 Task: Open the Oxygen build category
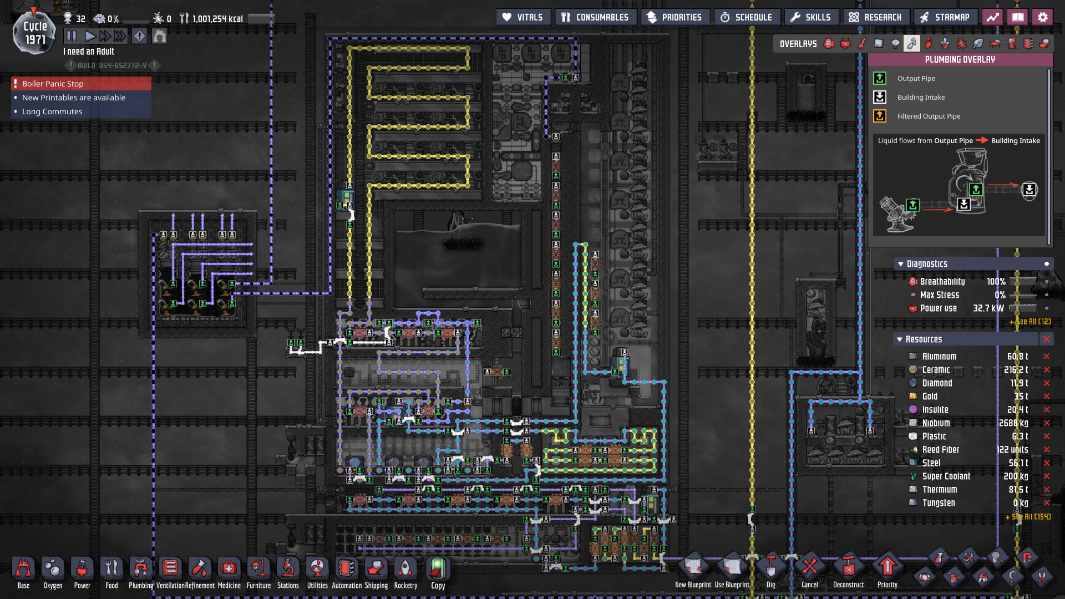(52, 573)
